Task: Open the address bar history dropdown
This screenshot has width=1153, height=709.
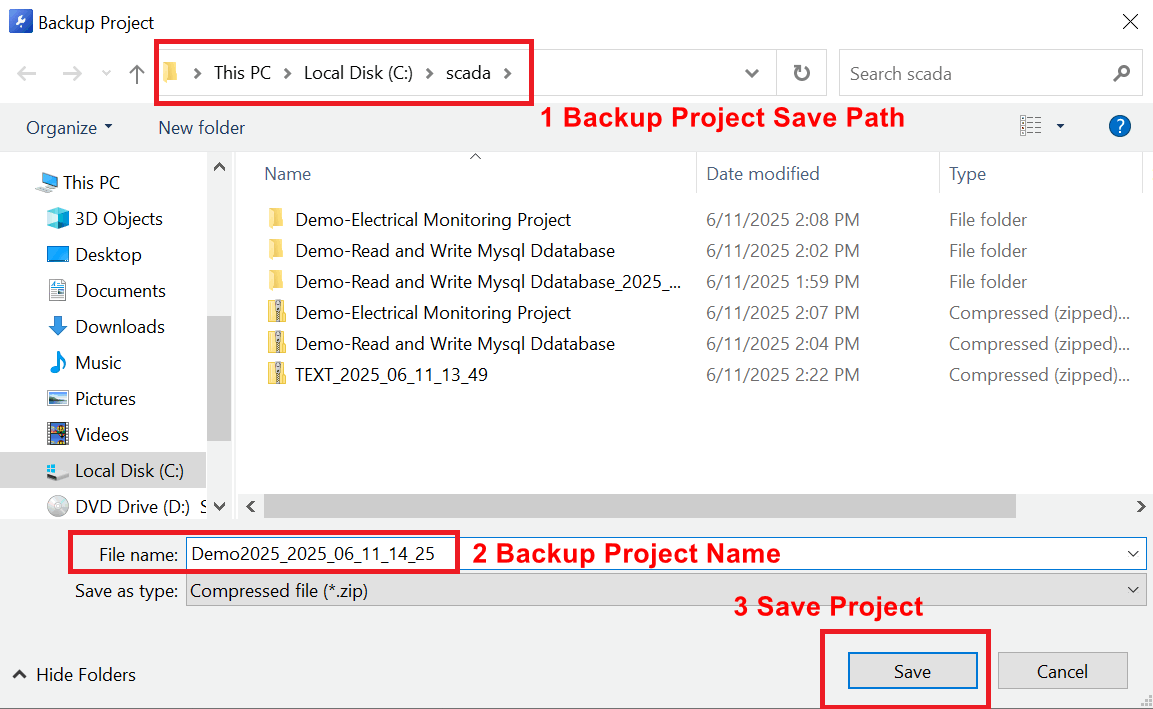Action: click(752, 74)
